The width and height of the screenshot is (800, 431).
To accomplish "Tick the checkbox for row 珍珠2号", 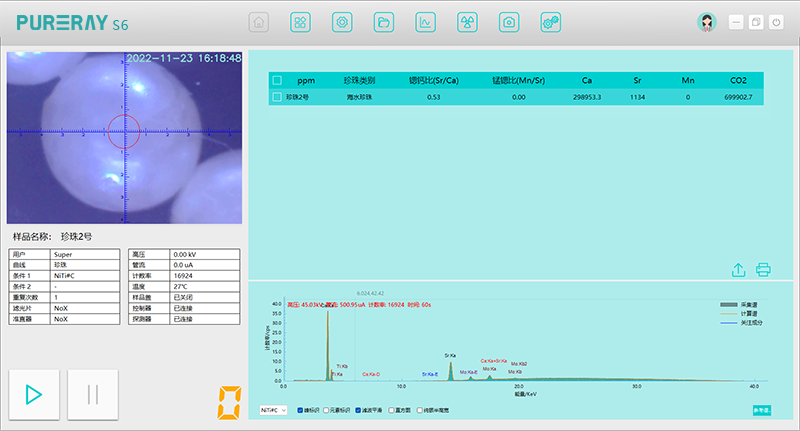I will 277,97.
